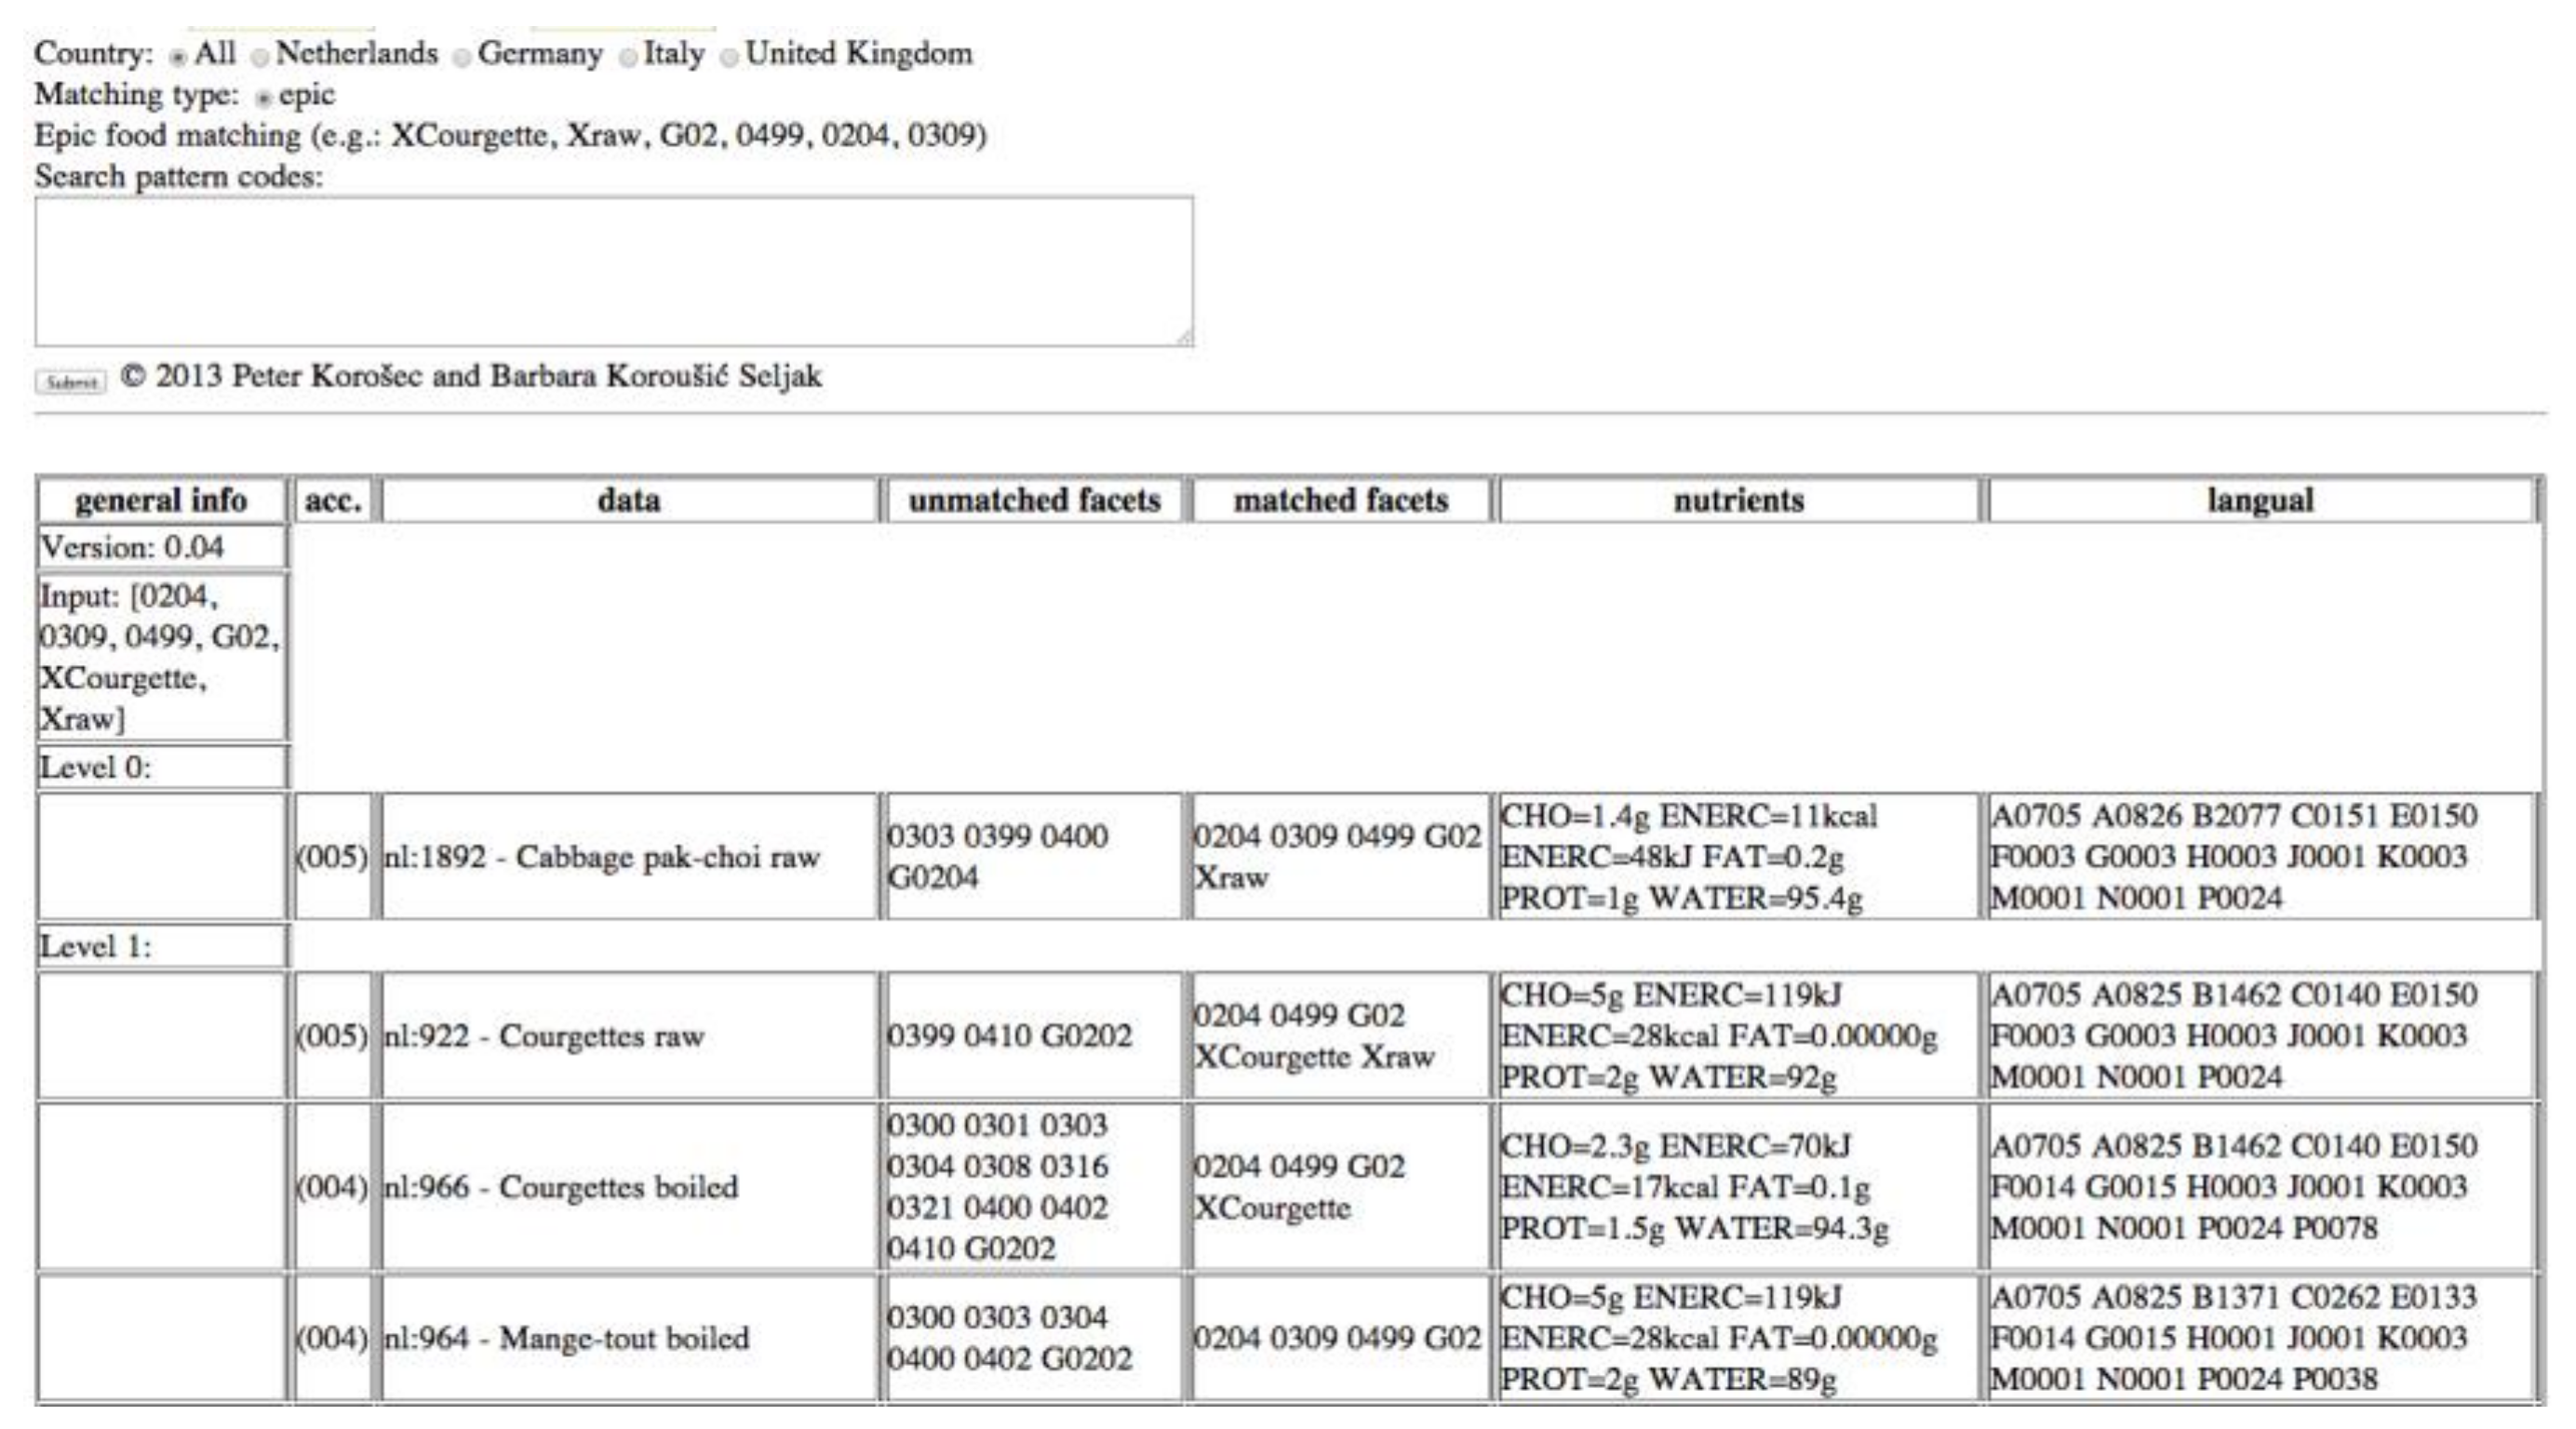Click the unmatched facets column header
The image size is (2576, 1429).
tap(1034, 500)
